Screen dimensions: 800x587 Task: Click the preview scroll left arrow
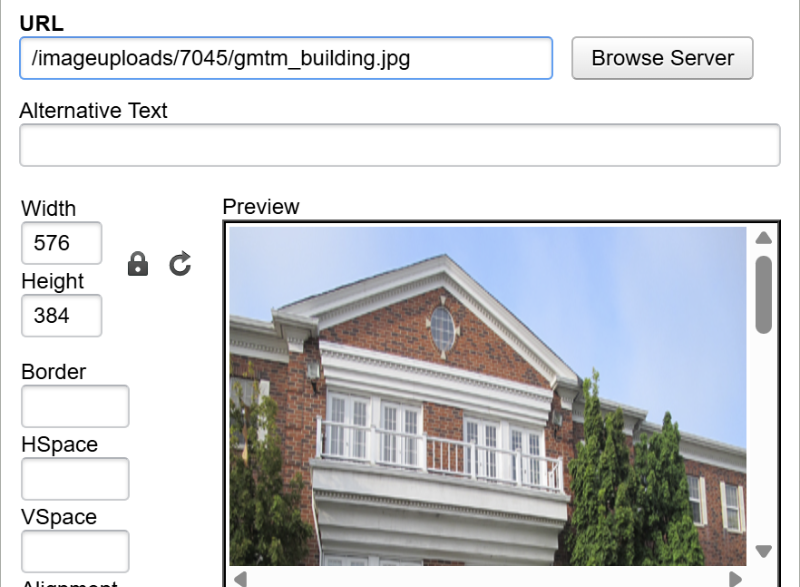click(x=240, y=579)
